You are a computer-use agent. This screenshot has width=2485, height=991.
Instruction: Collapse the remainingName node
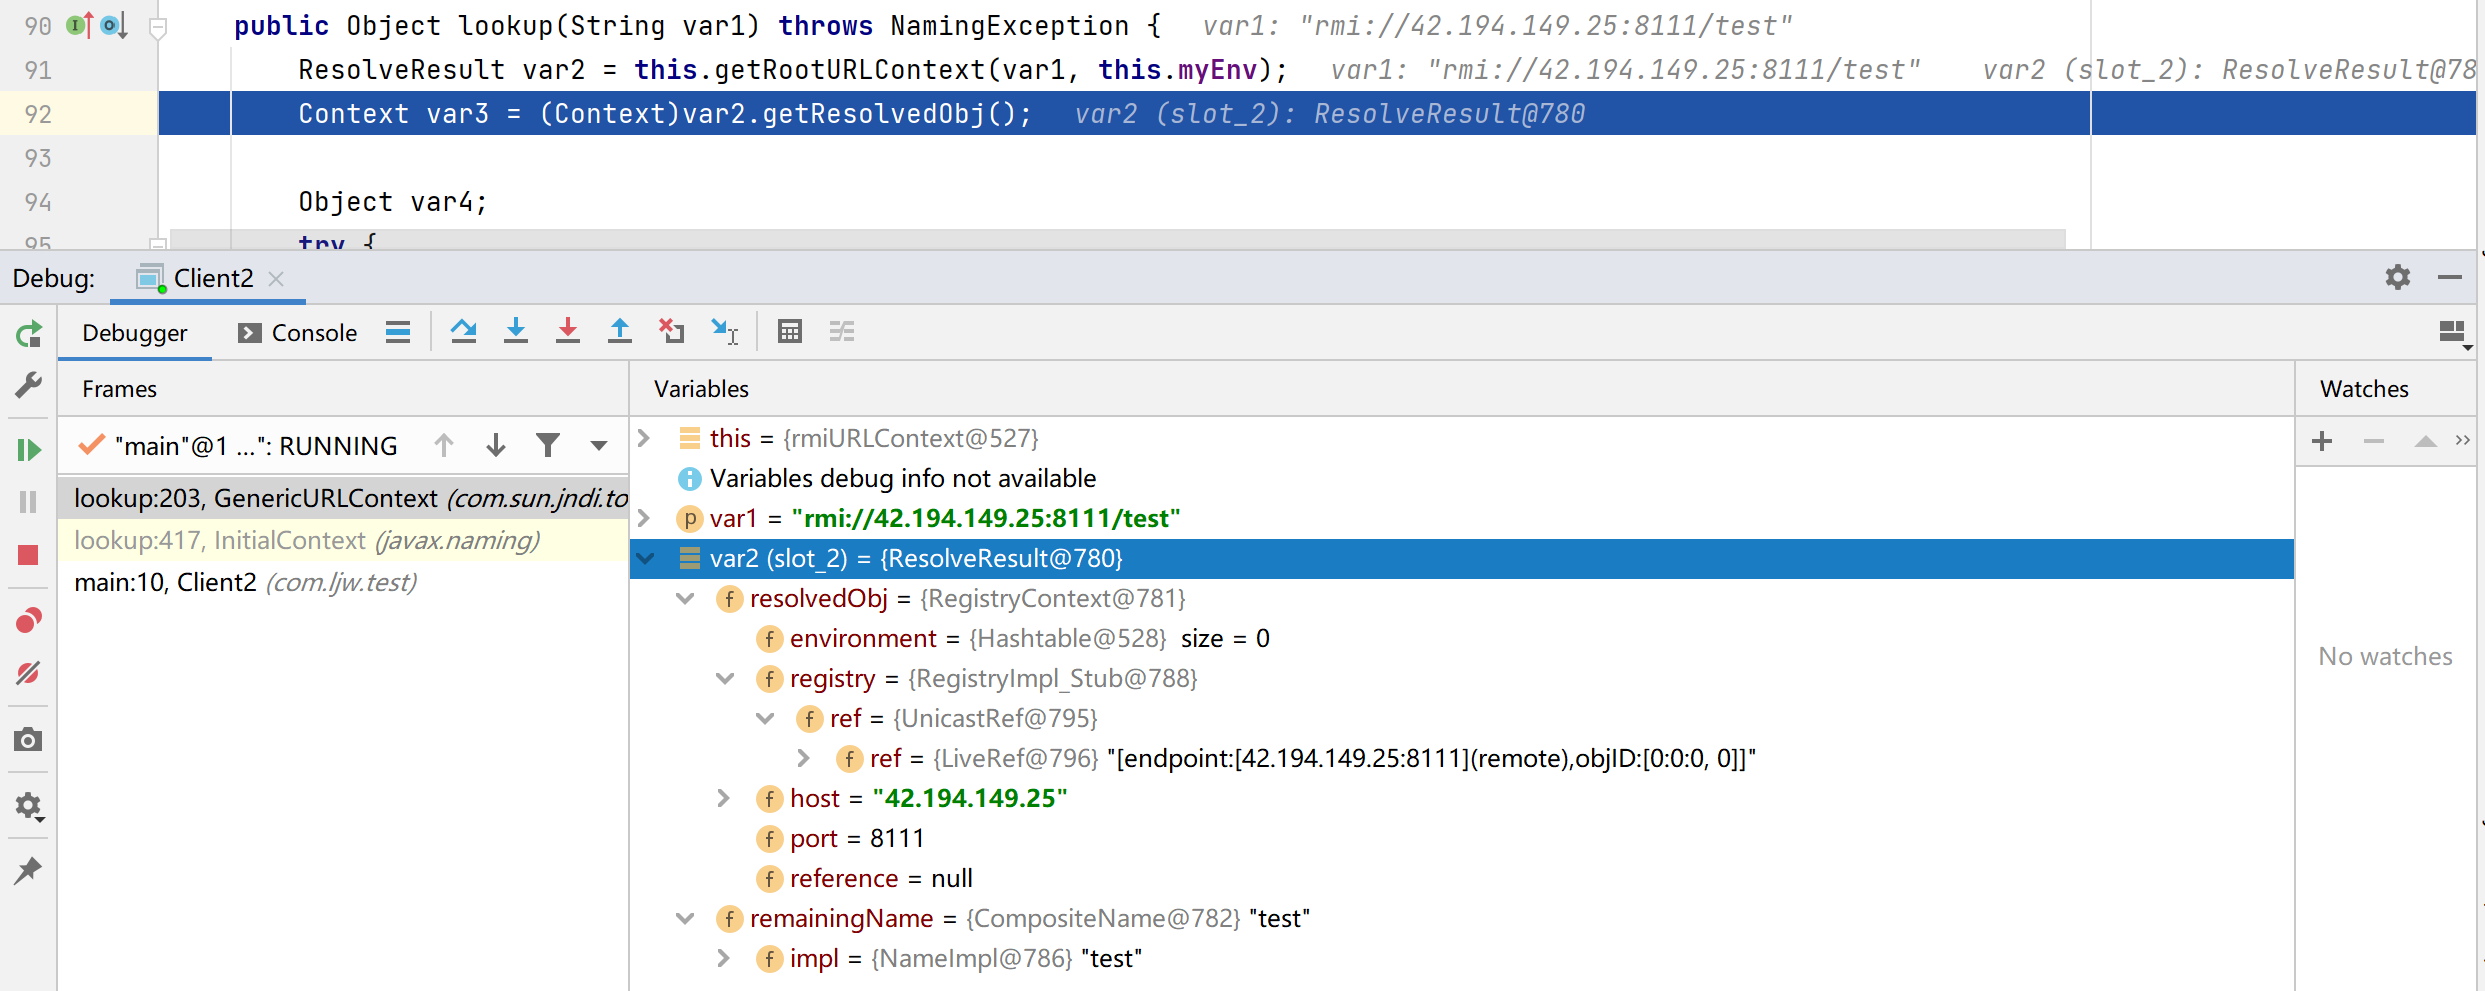[x=685, y=918]
